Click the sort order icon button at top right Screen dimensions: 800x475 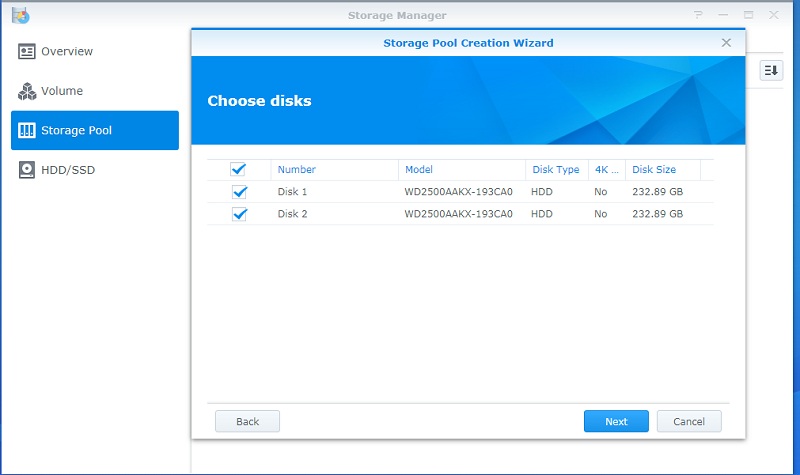pos(771,70)
